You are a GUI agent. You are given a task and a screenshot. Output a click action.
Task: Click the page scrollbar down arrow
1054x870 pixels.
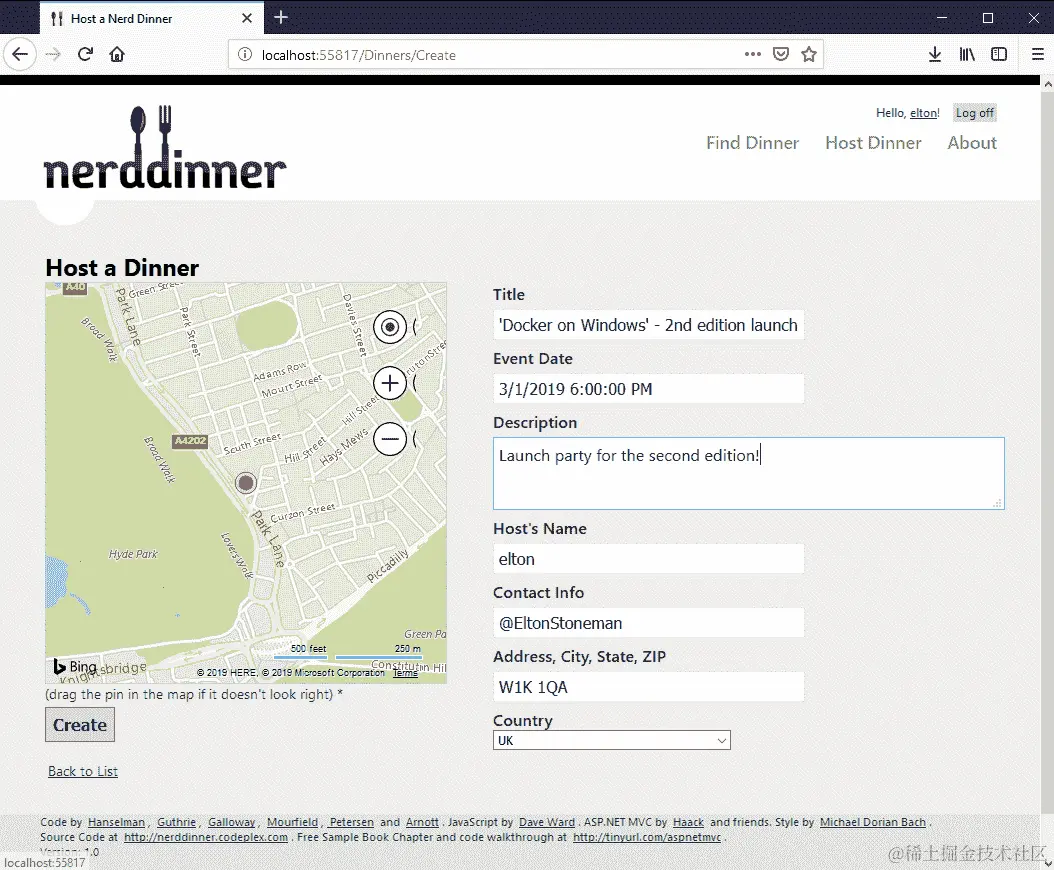[x=1047, y=863]
